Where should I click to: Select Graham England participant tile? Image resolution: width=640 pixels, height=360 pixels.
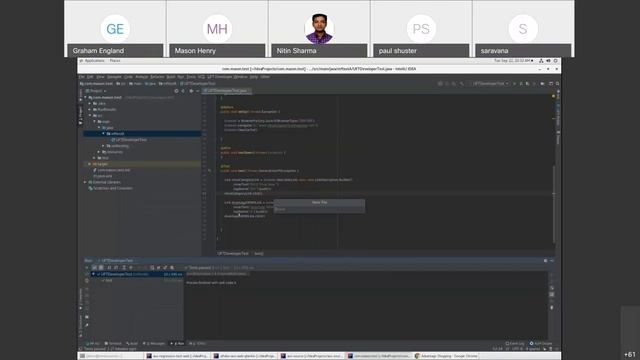[x=115, y=29]
